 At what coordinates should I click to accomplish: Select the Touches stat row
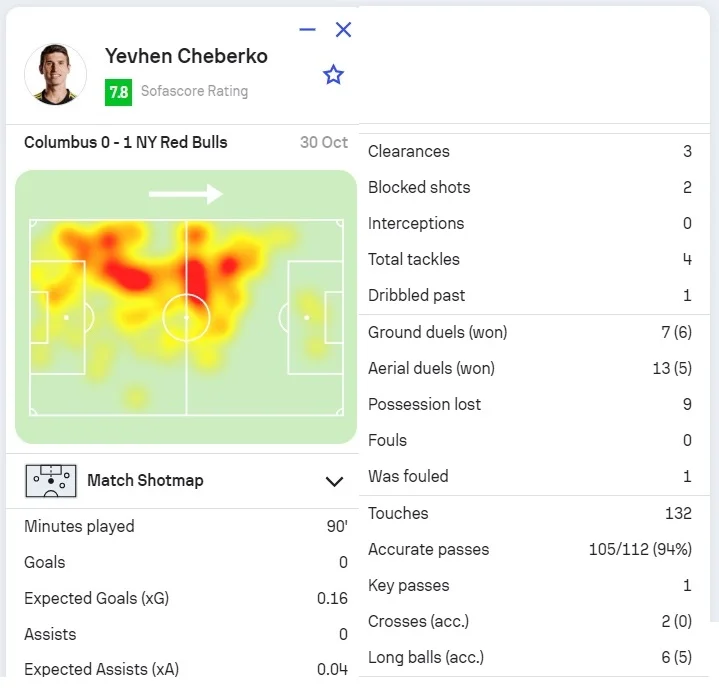pos(530,513)
